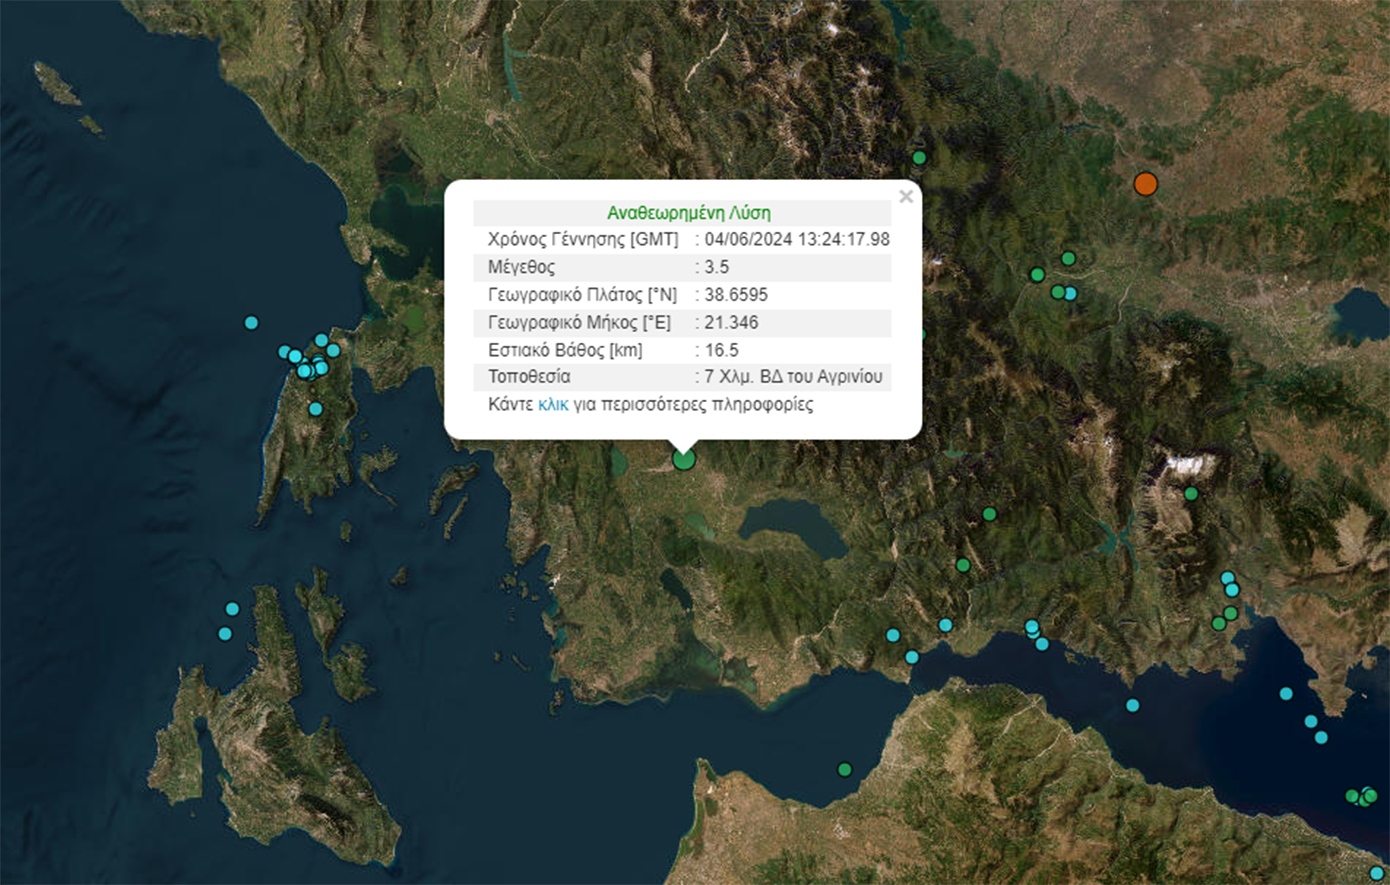Click cyan marker at map's bottom-right corner
The image size is (1390, 885).
click(1376, 874)
